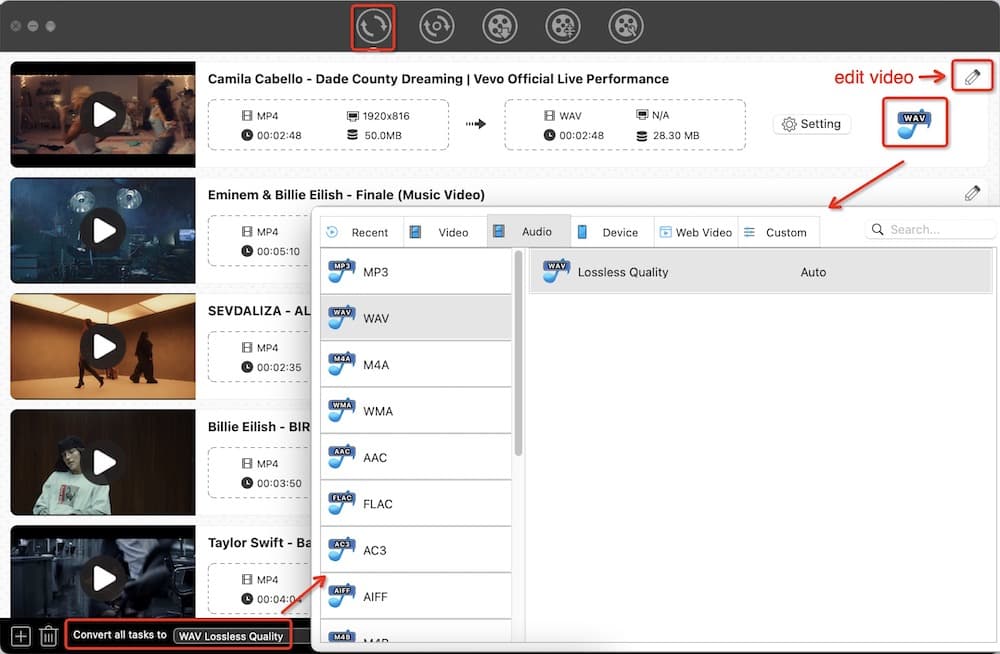Open the Custom tab
The height and width of the screenshot is (654, 1000).
click(779, 232)
